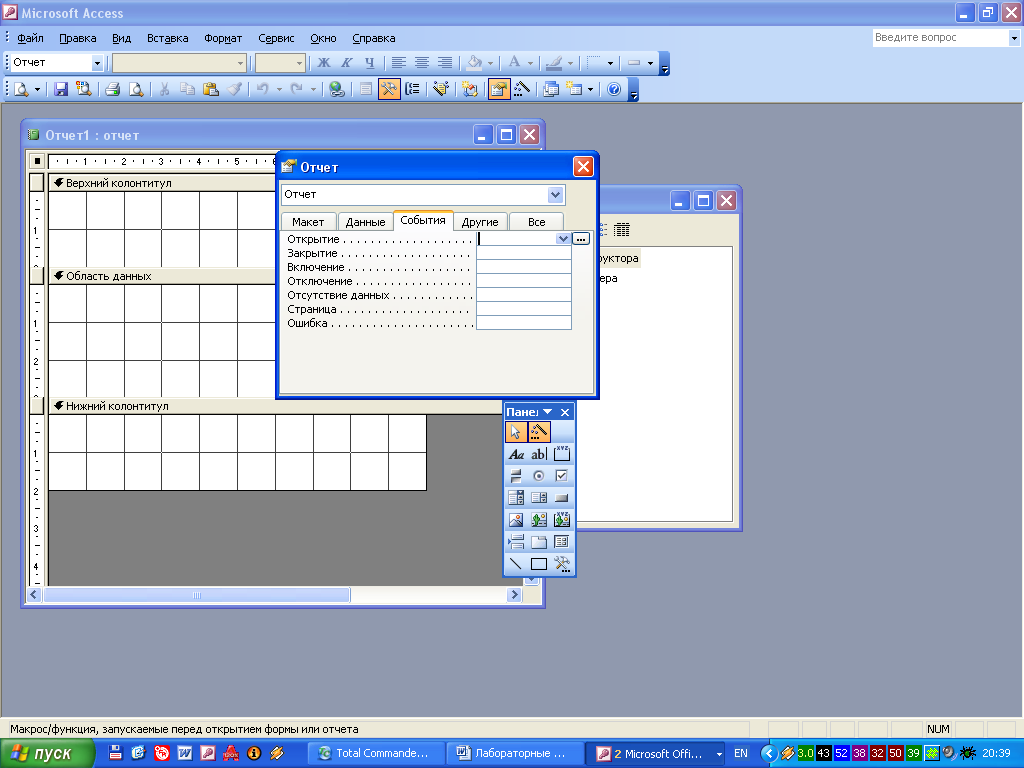This screenshot has height=768, width=1024.
Task: Switch to Лабораторные Word document in taskbar
Action: [515, 754]
